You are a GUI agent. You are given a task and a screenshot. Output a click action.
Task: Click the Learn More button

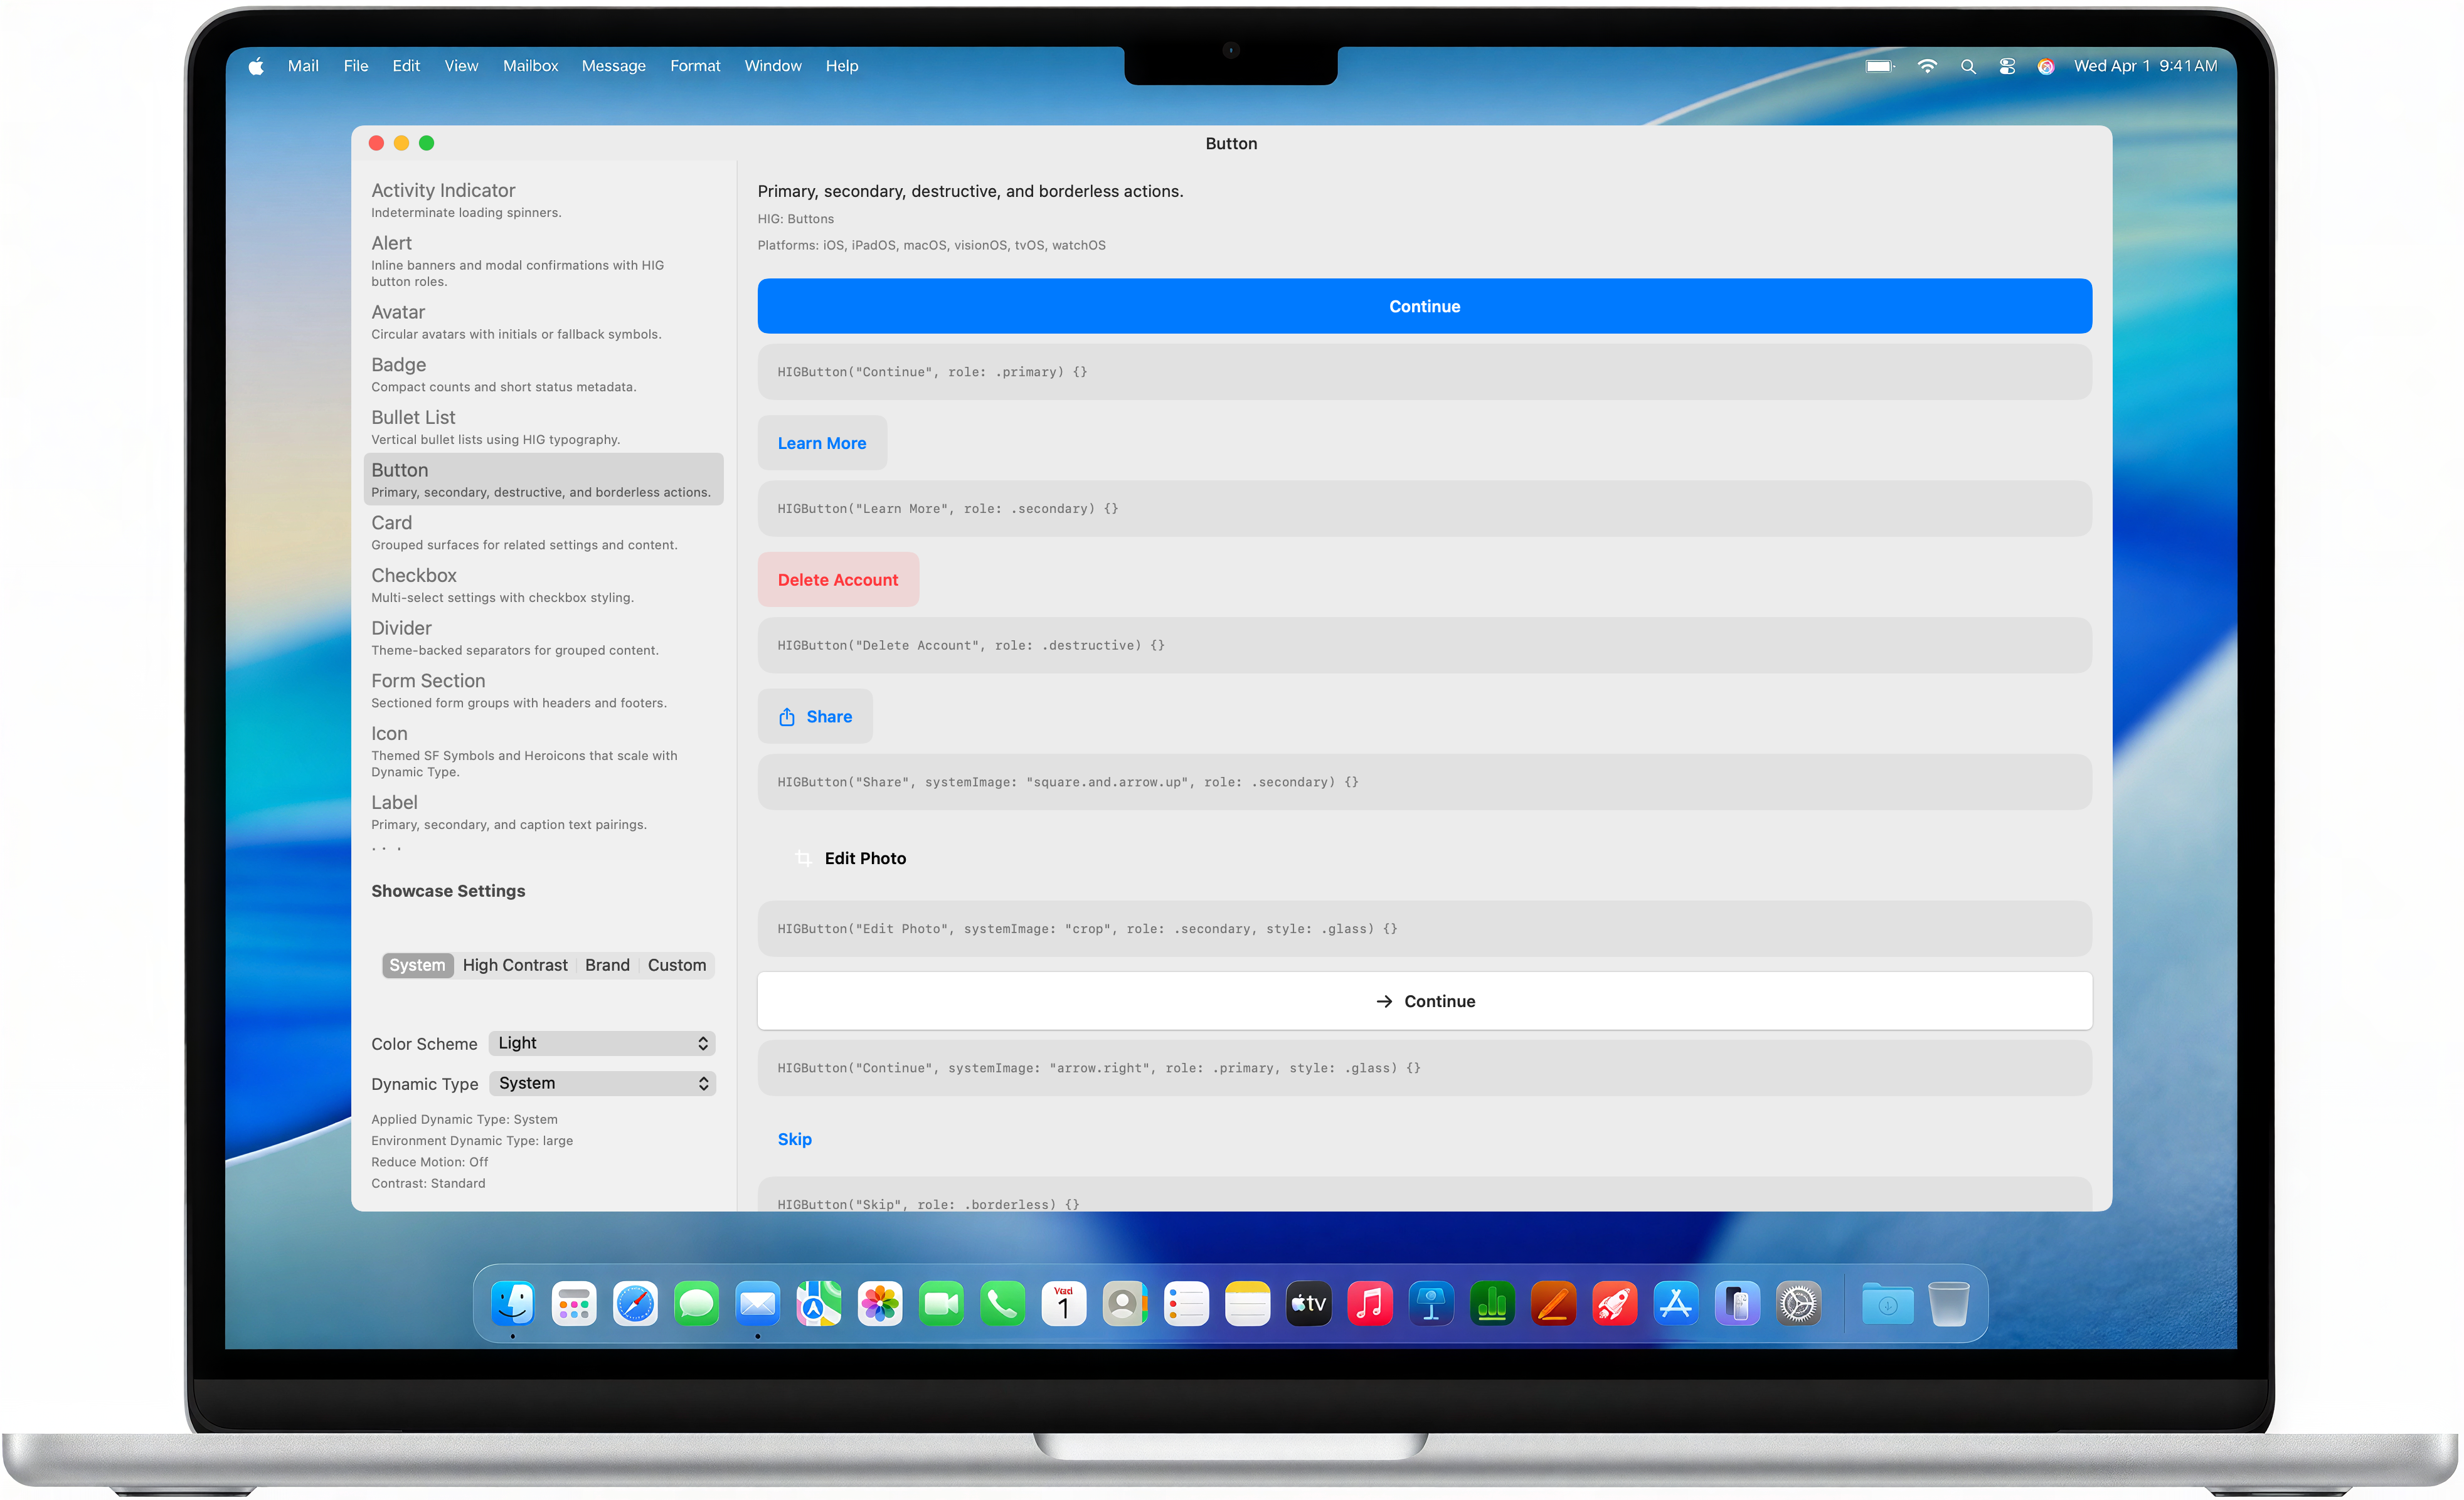pos(822,443)
